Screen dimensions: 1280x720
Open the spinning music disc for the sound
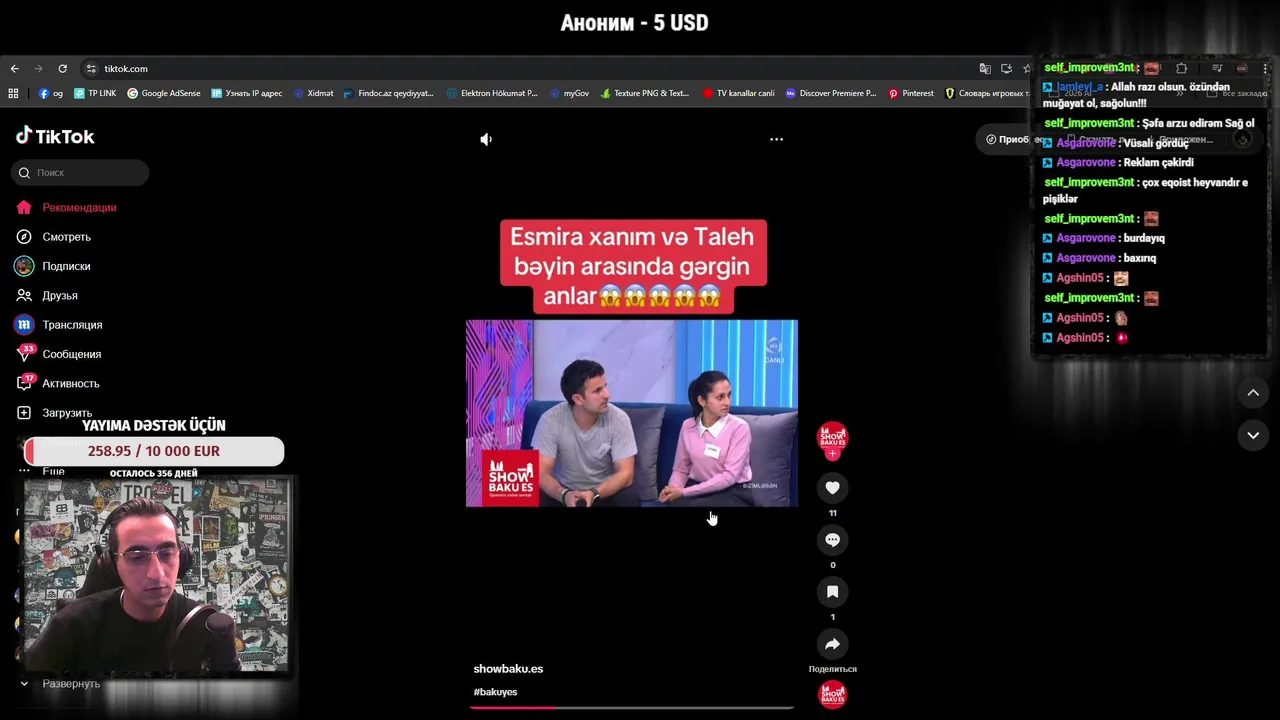tap(832, 694)
